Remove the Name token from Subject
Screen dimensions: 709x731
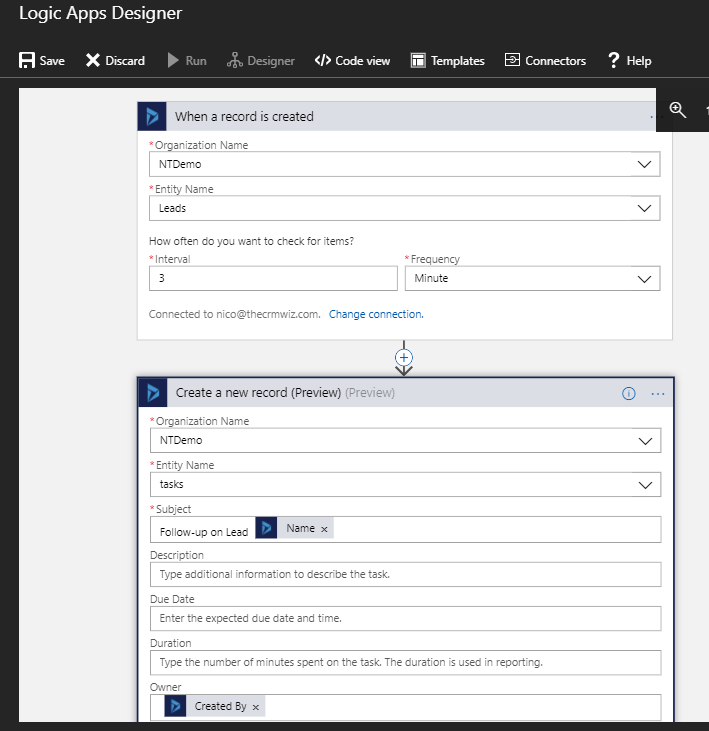click(x=324, y=529)
